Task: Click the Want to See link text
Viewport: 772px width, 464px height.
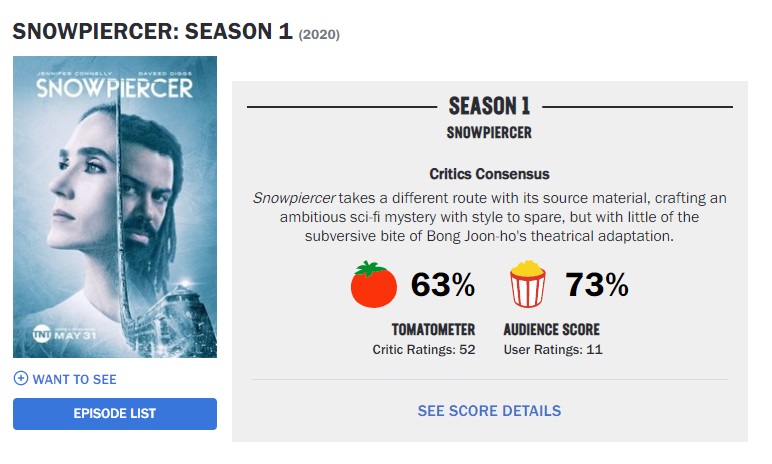Action: 74,379
